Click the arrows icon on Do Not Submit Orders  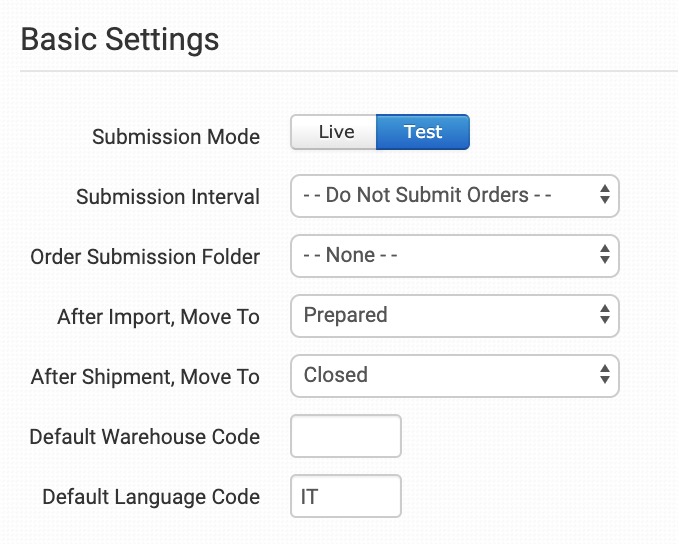604,196
